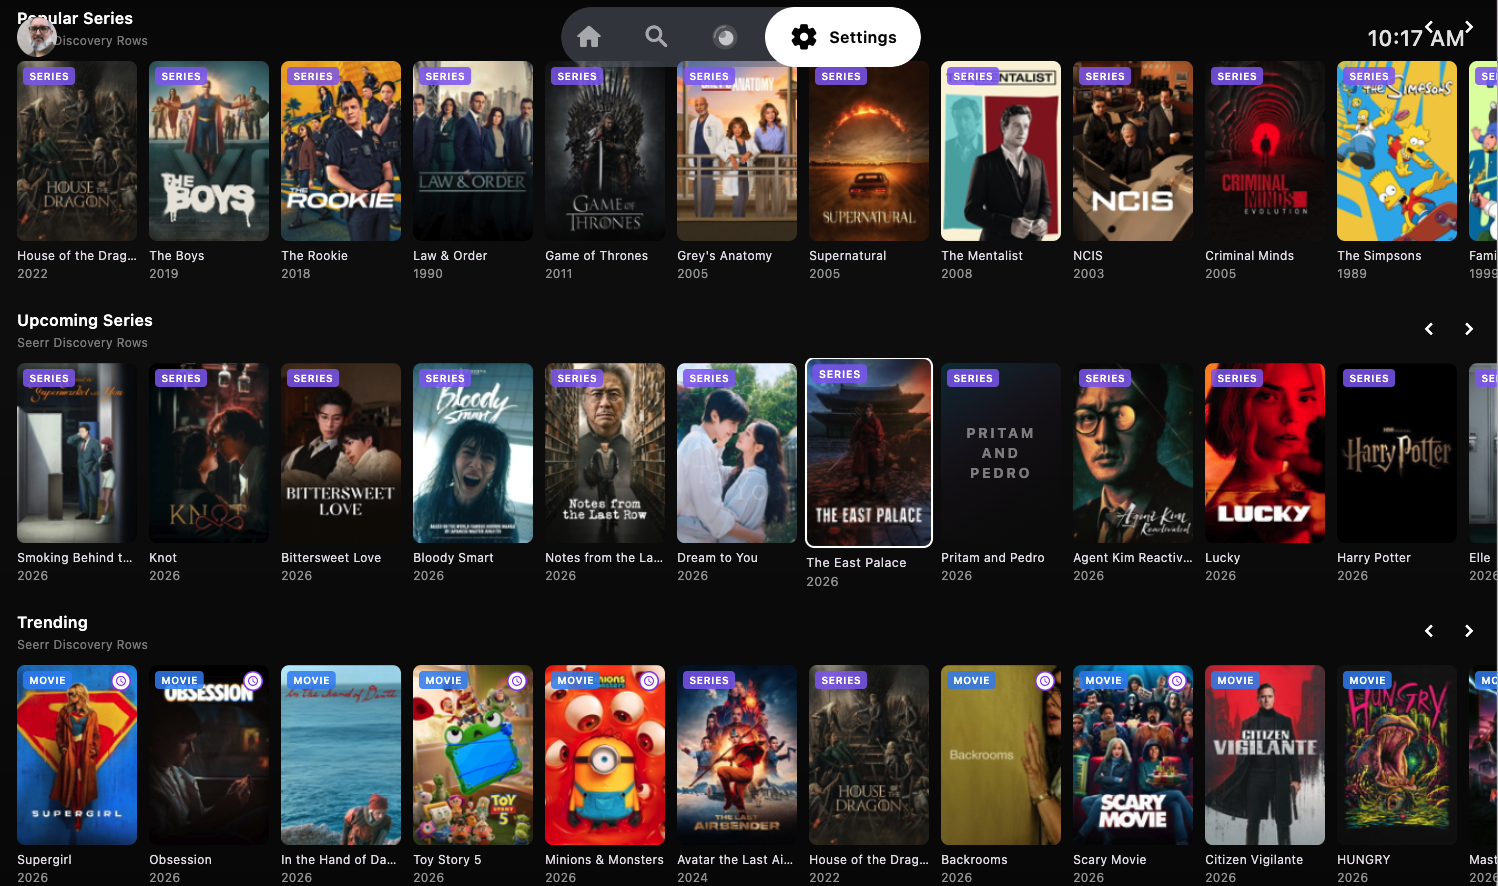Open the Search magnifier icon
The image size is (1498, 886).
(656, 37)
